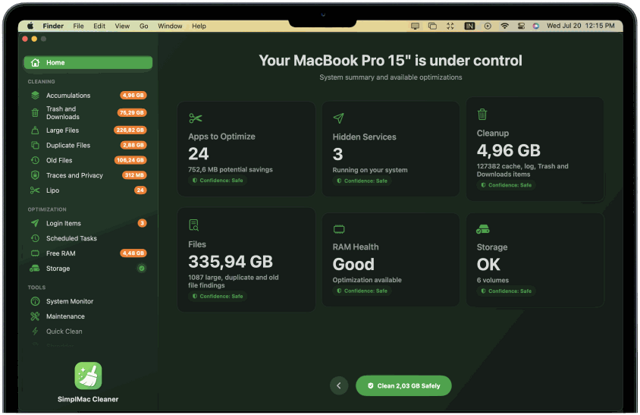Open the Storage OK card

tap(535, 260)
